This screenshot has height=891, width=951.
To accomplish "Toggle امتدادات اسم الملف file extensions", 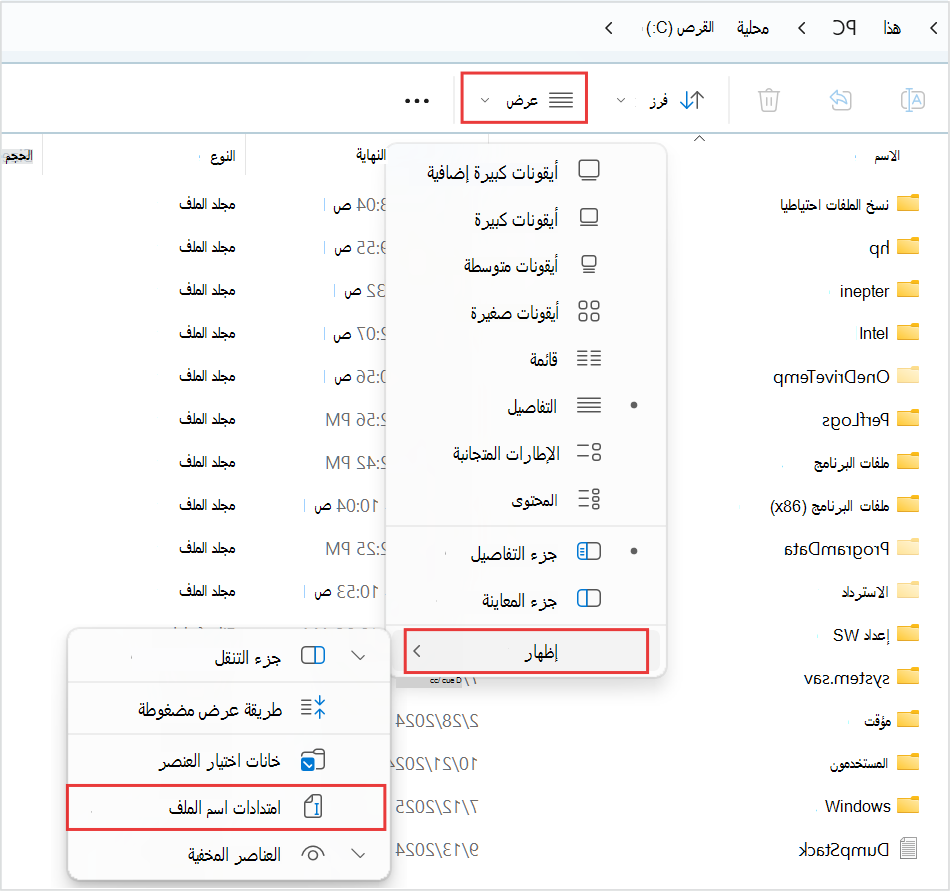I will pyautogui.click(x=226, y=807).
